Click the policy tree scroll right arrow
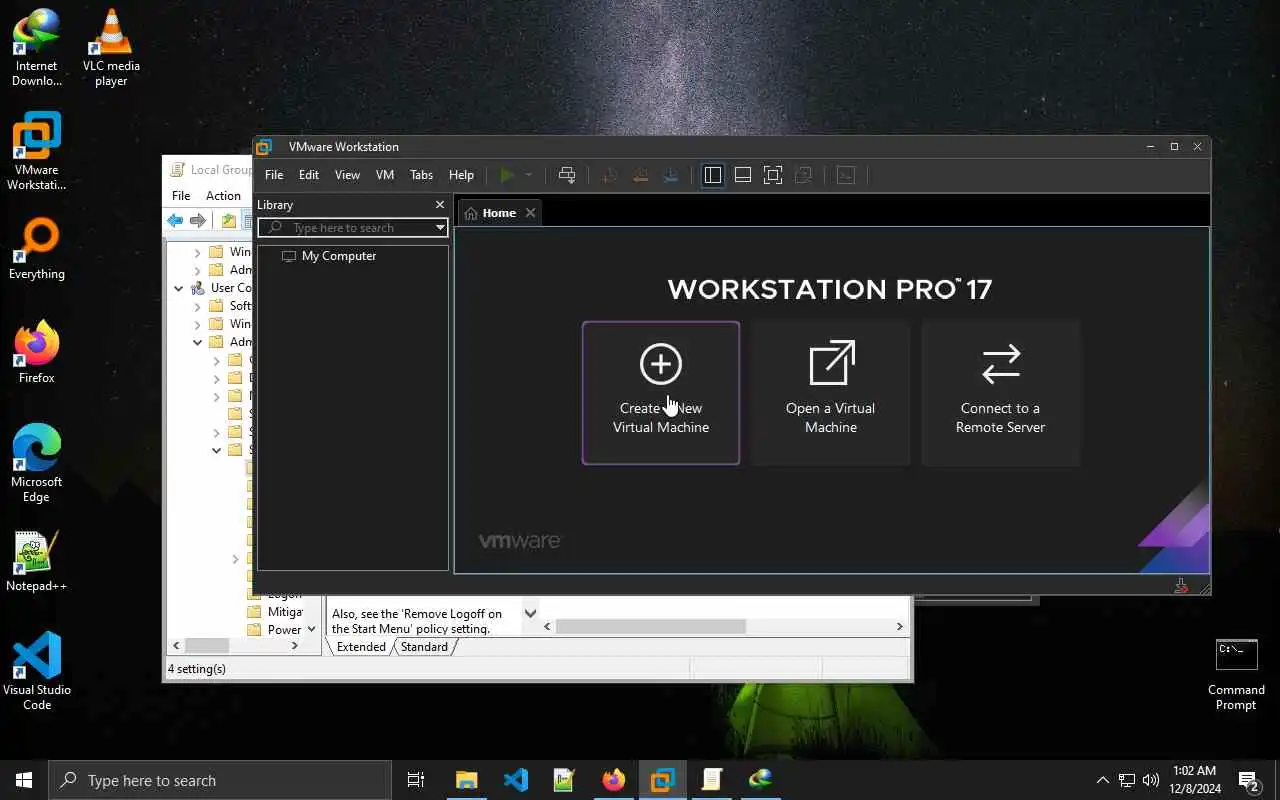The image size is (1280, 800). (x=294, y=646)
